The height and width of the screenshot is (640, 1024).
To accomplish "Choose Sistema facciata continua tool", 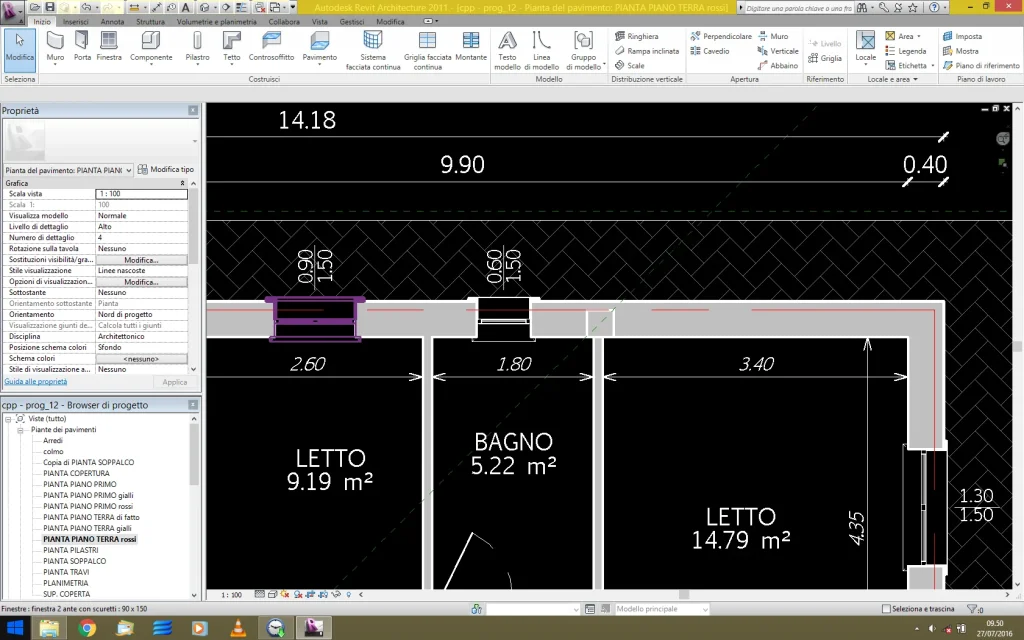I will coord(373,50).
